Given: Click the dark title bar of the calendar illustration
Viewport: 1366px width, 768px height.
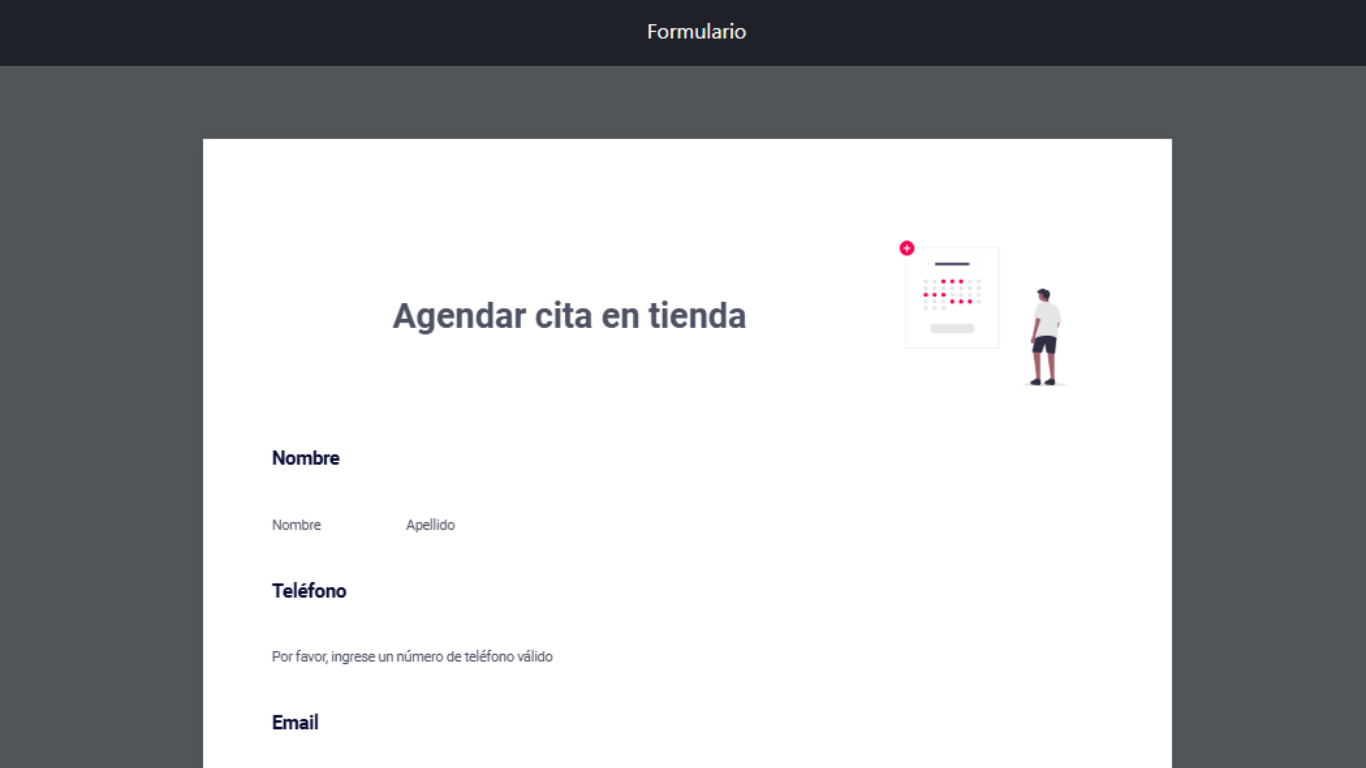Looking at the screenshot, I should click(x=952, y=264).
